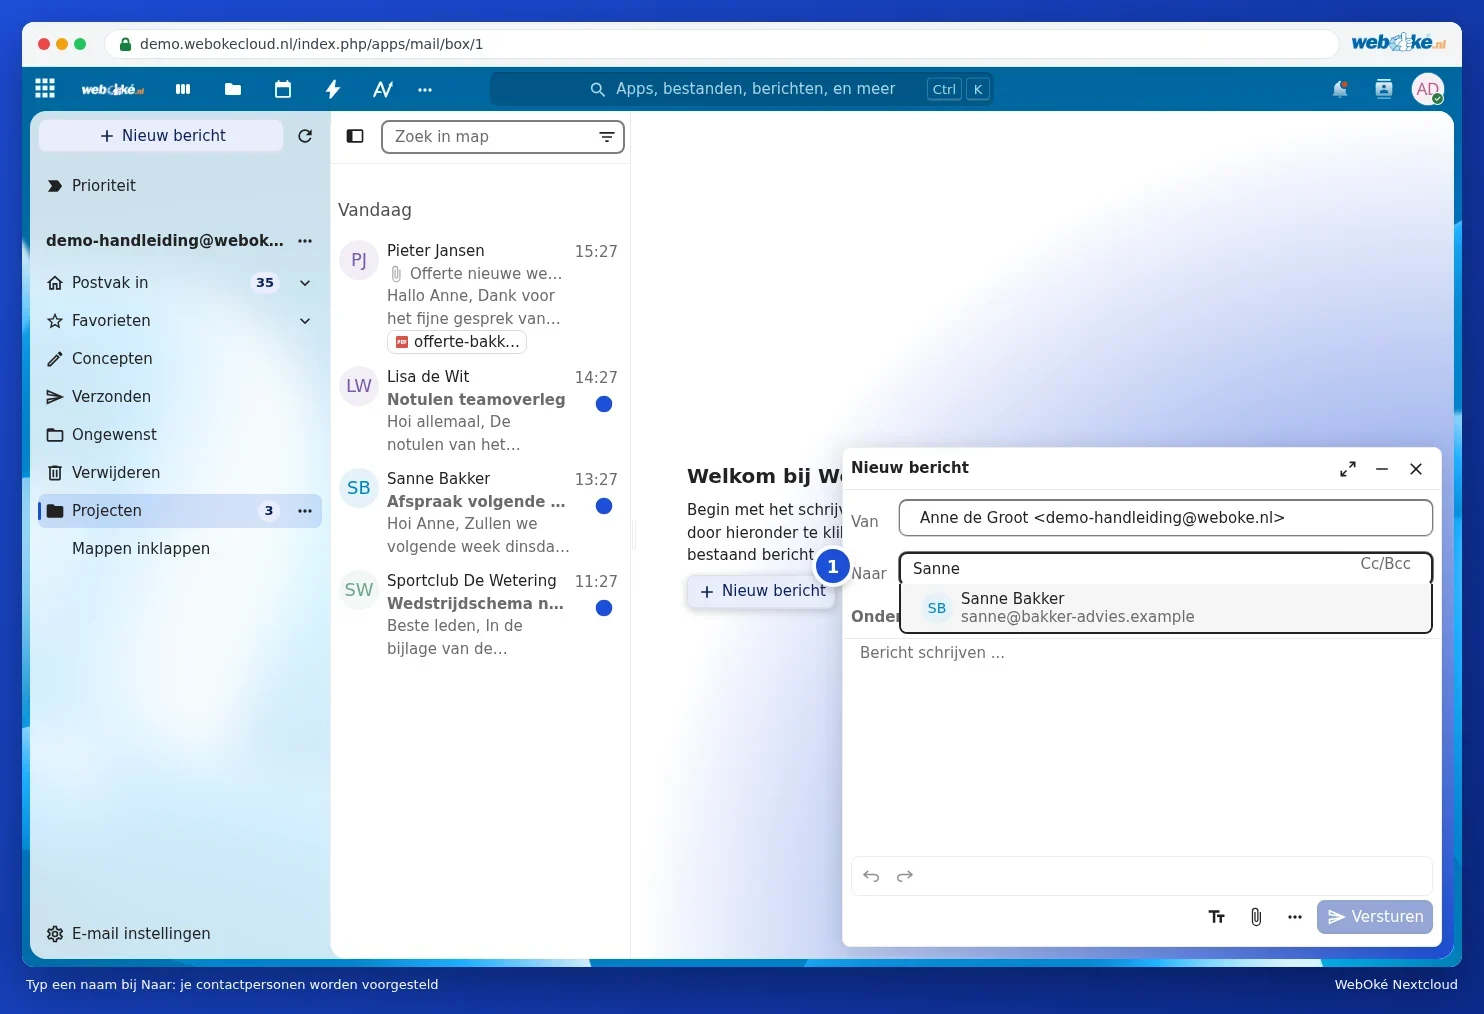Click Nieuw bericht on the welcome page
Image resolution: width=1484 pixels, height=1014 pixels.
click(x=762, y=591)
